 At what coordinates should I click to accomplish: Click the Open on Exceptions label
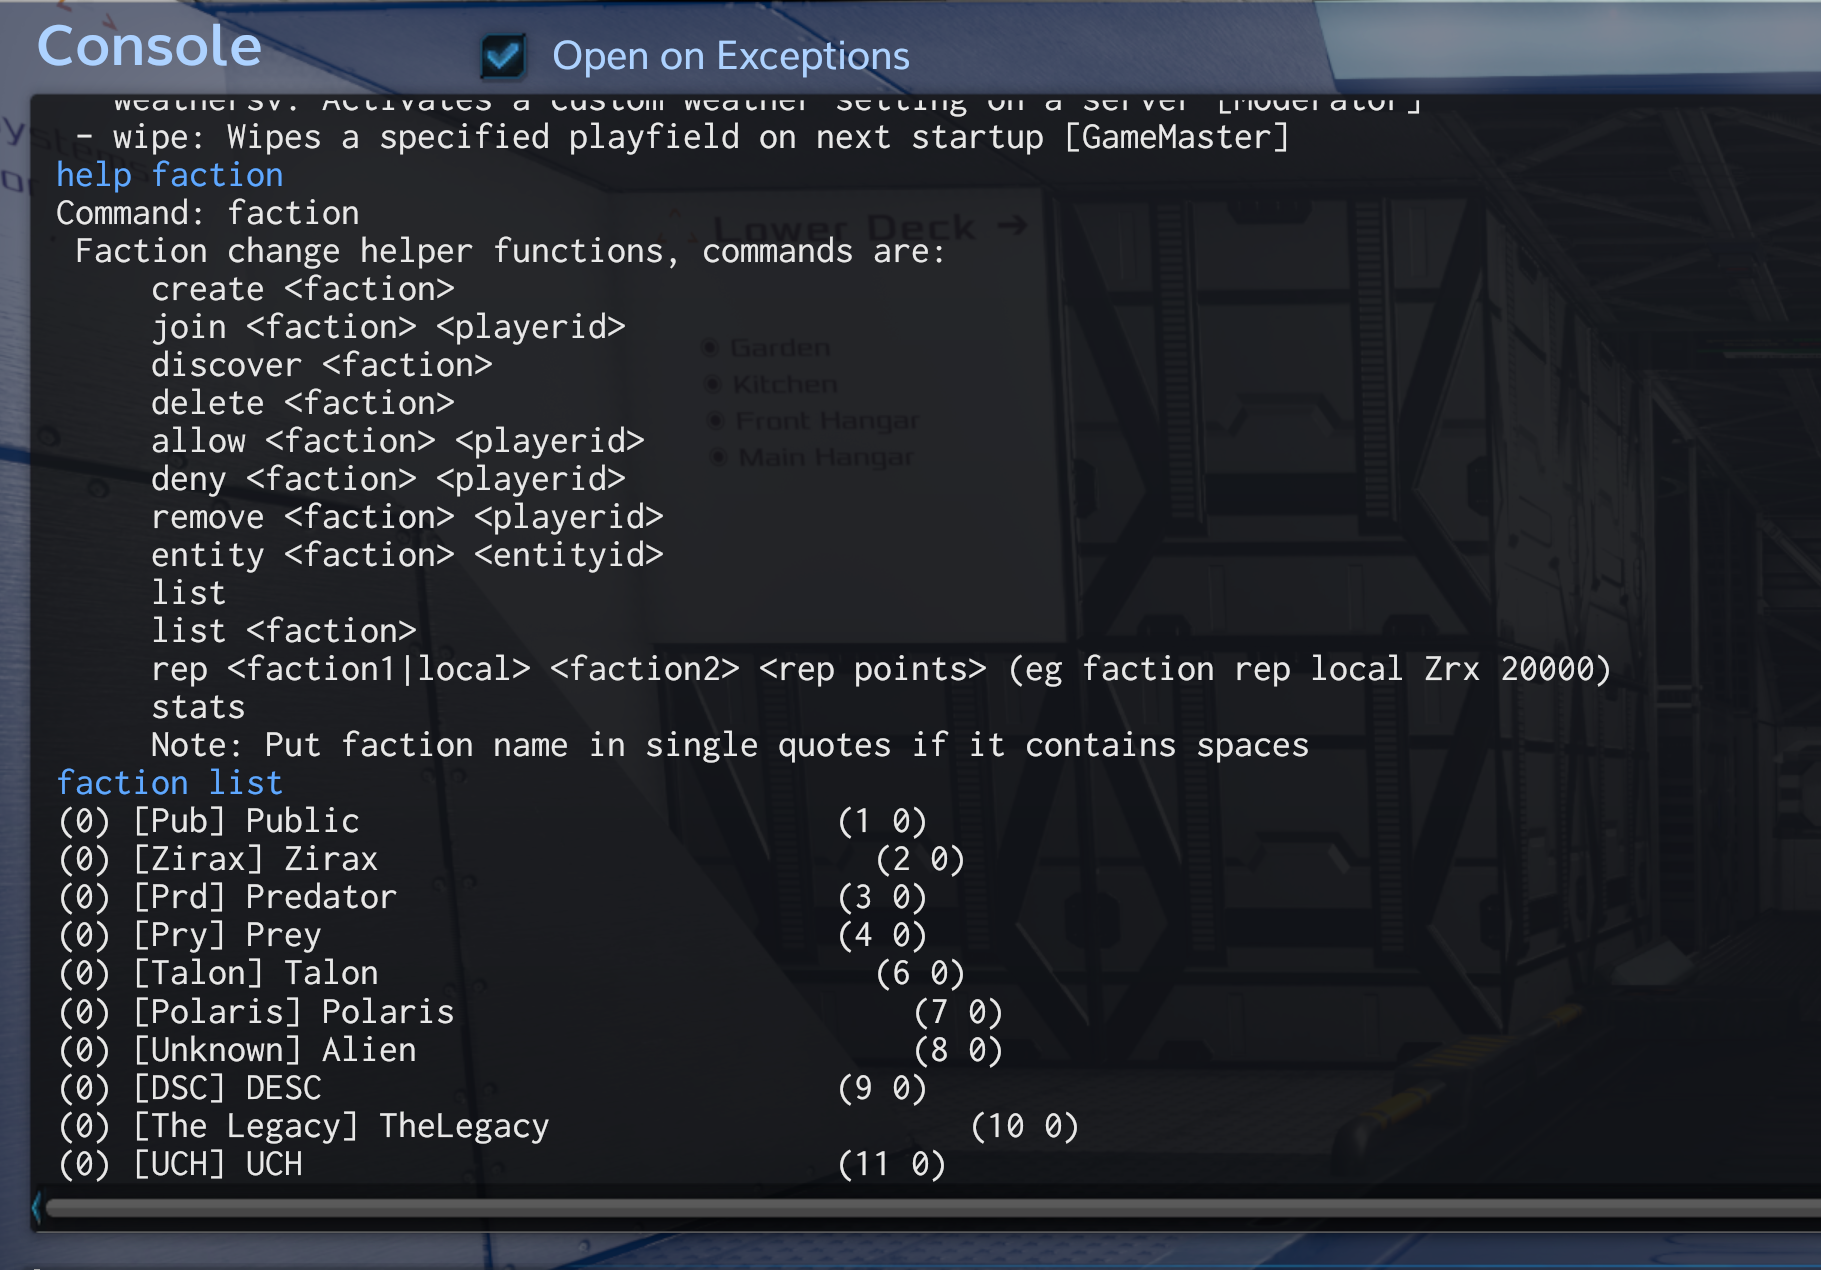730,56
